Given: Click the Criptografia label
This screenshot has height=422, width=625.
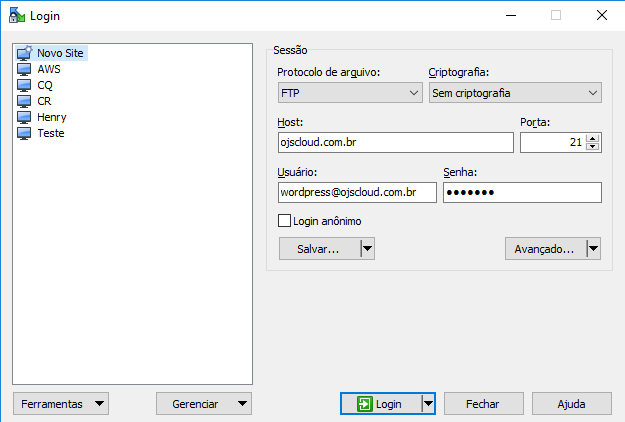Looking at the screenshot, I should pyautogui.click(x=458, y=72).
